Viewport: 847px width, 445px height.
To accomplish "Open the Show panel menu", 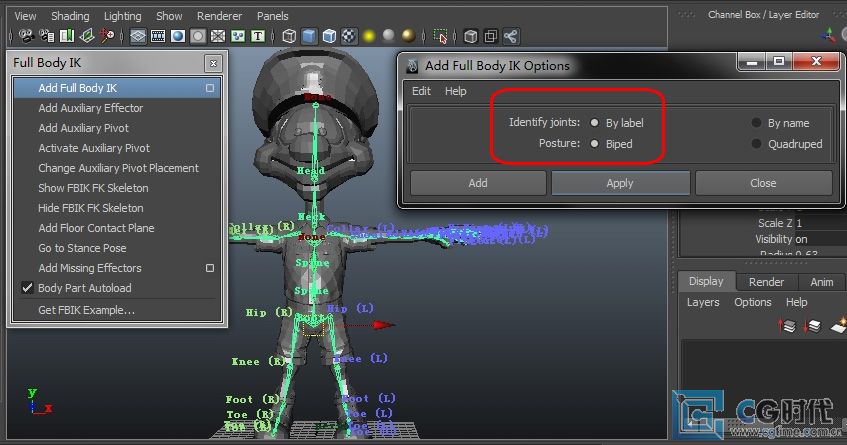I will (169, 16).
